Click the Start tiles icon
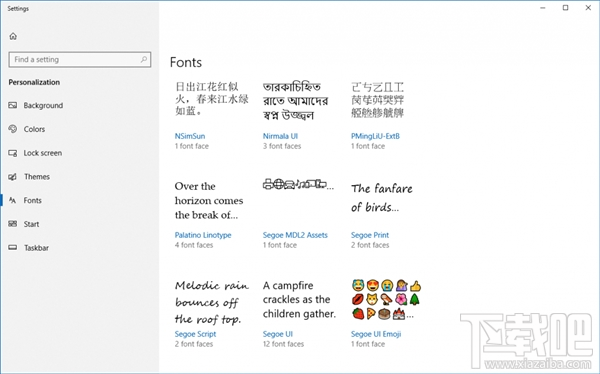 click(13, 224)
